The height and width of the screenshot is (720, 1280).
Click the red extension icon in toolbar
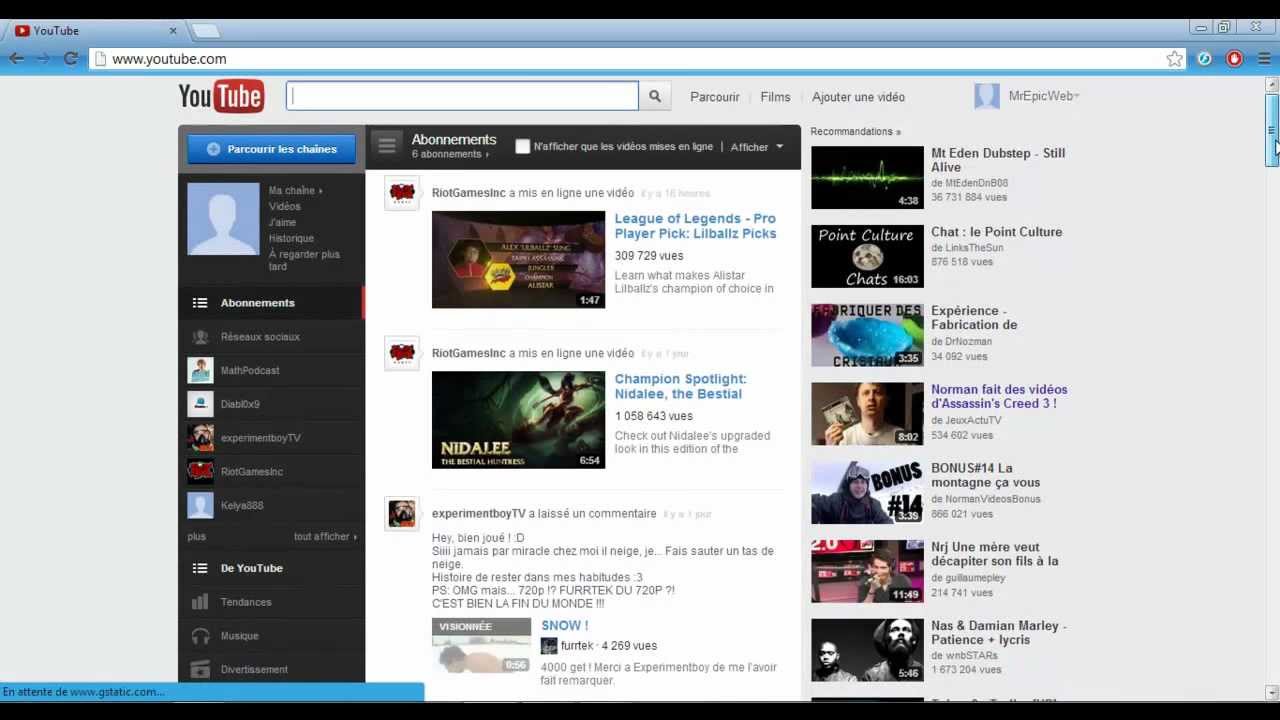click(1234, 59)
